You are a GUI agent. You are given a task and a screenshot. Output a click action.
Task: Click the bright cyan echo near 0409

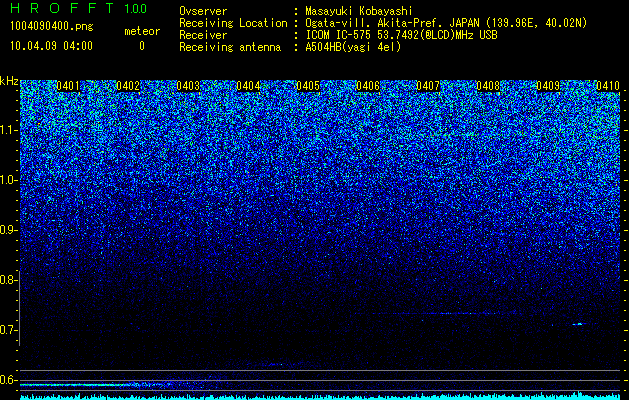click(578, 324)
